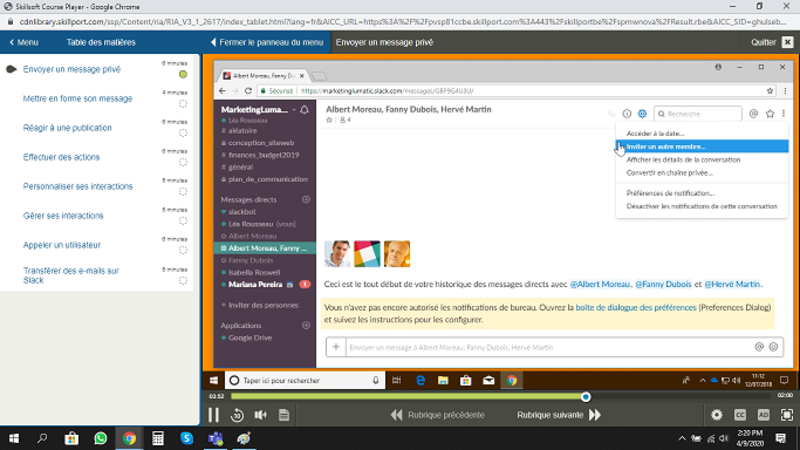Go back via the Menu chevron
The height and width of the screenshot is (450, 800).
point(24,42)
